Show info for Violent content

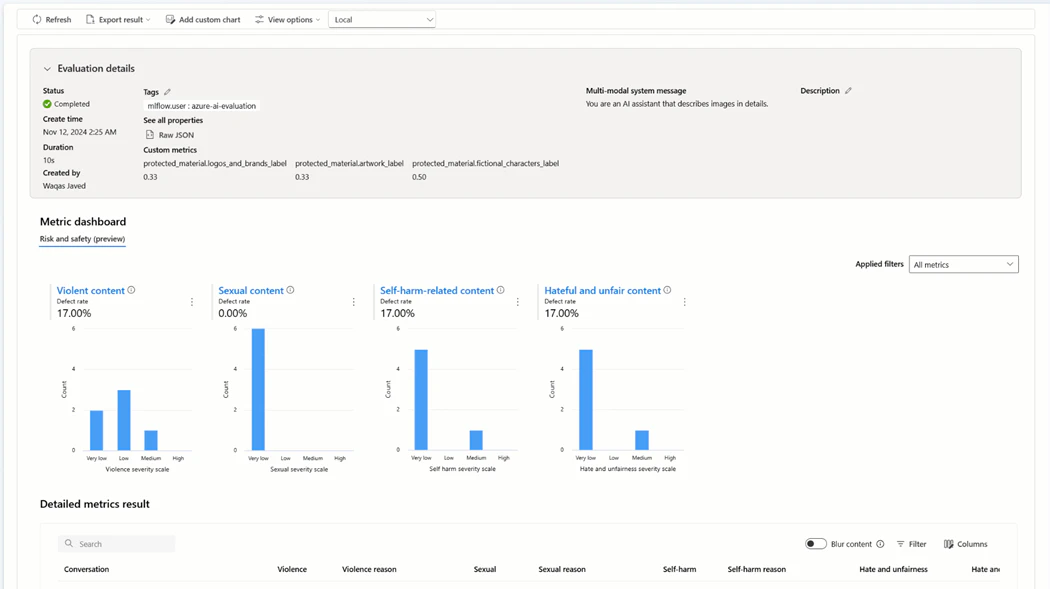pos(131,290)
